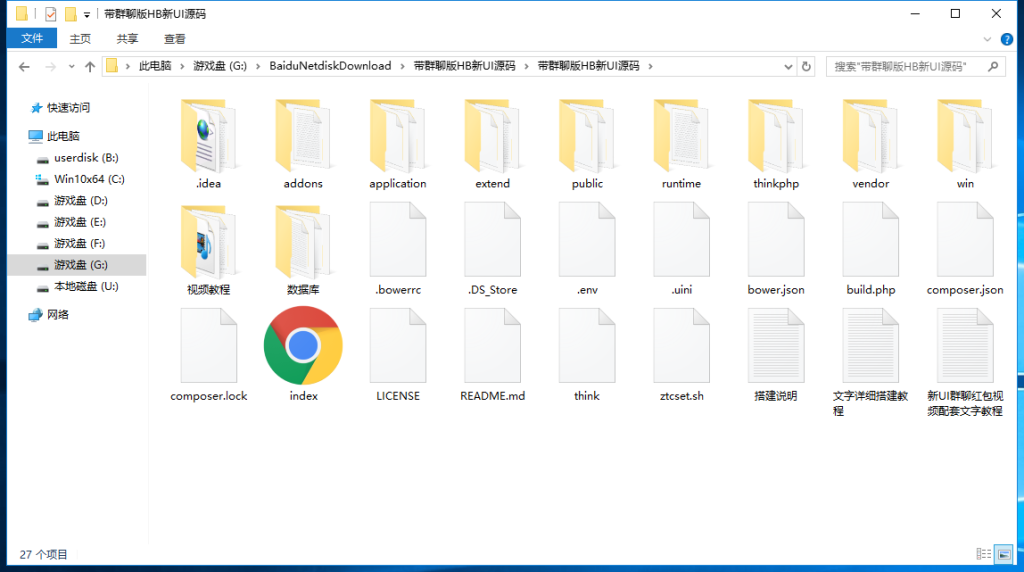Select 此电脑 in navigation pane

click(x=63, y=136)
